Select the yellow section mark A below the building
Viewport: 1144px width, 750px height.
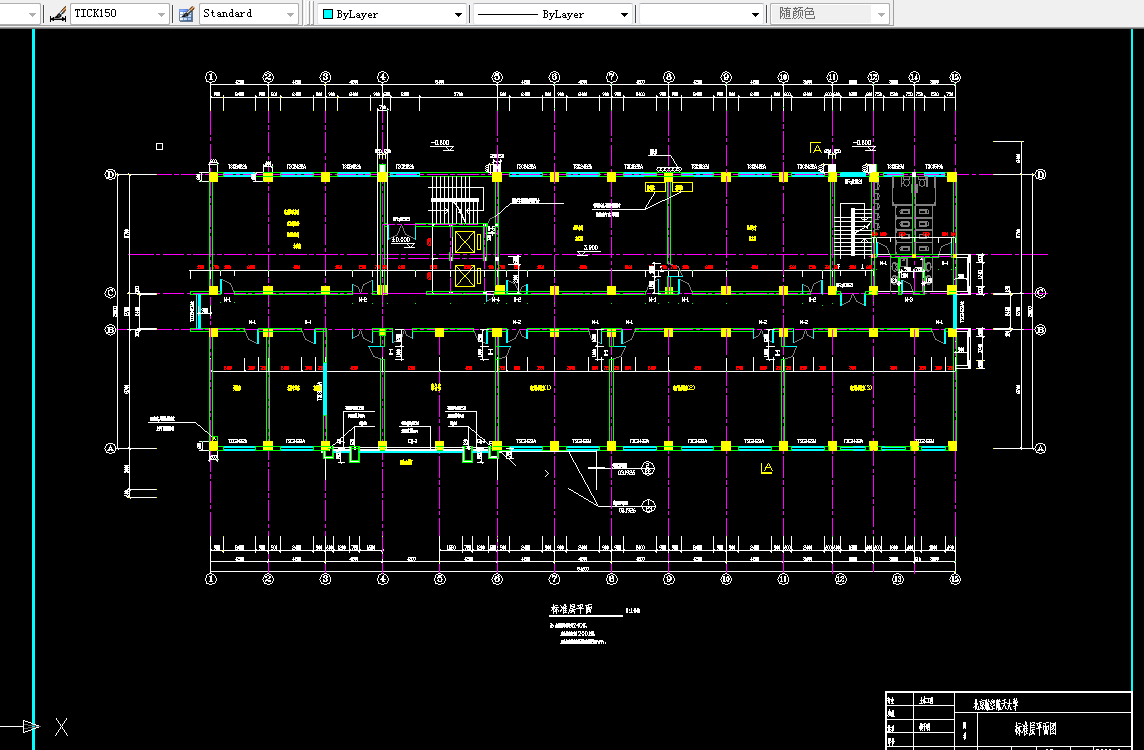766,468
